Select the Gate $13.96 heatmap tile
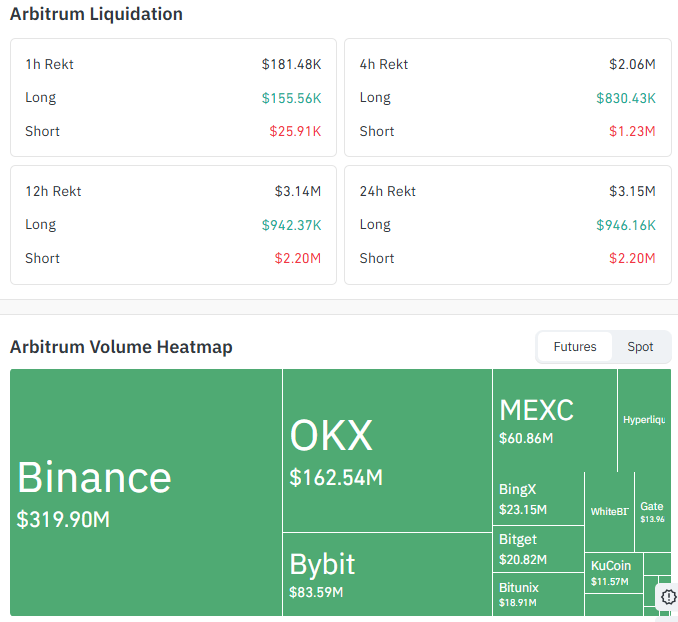The width and height of the screenshot is (678, 622). pyautogui.click(x=653, y=512)
